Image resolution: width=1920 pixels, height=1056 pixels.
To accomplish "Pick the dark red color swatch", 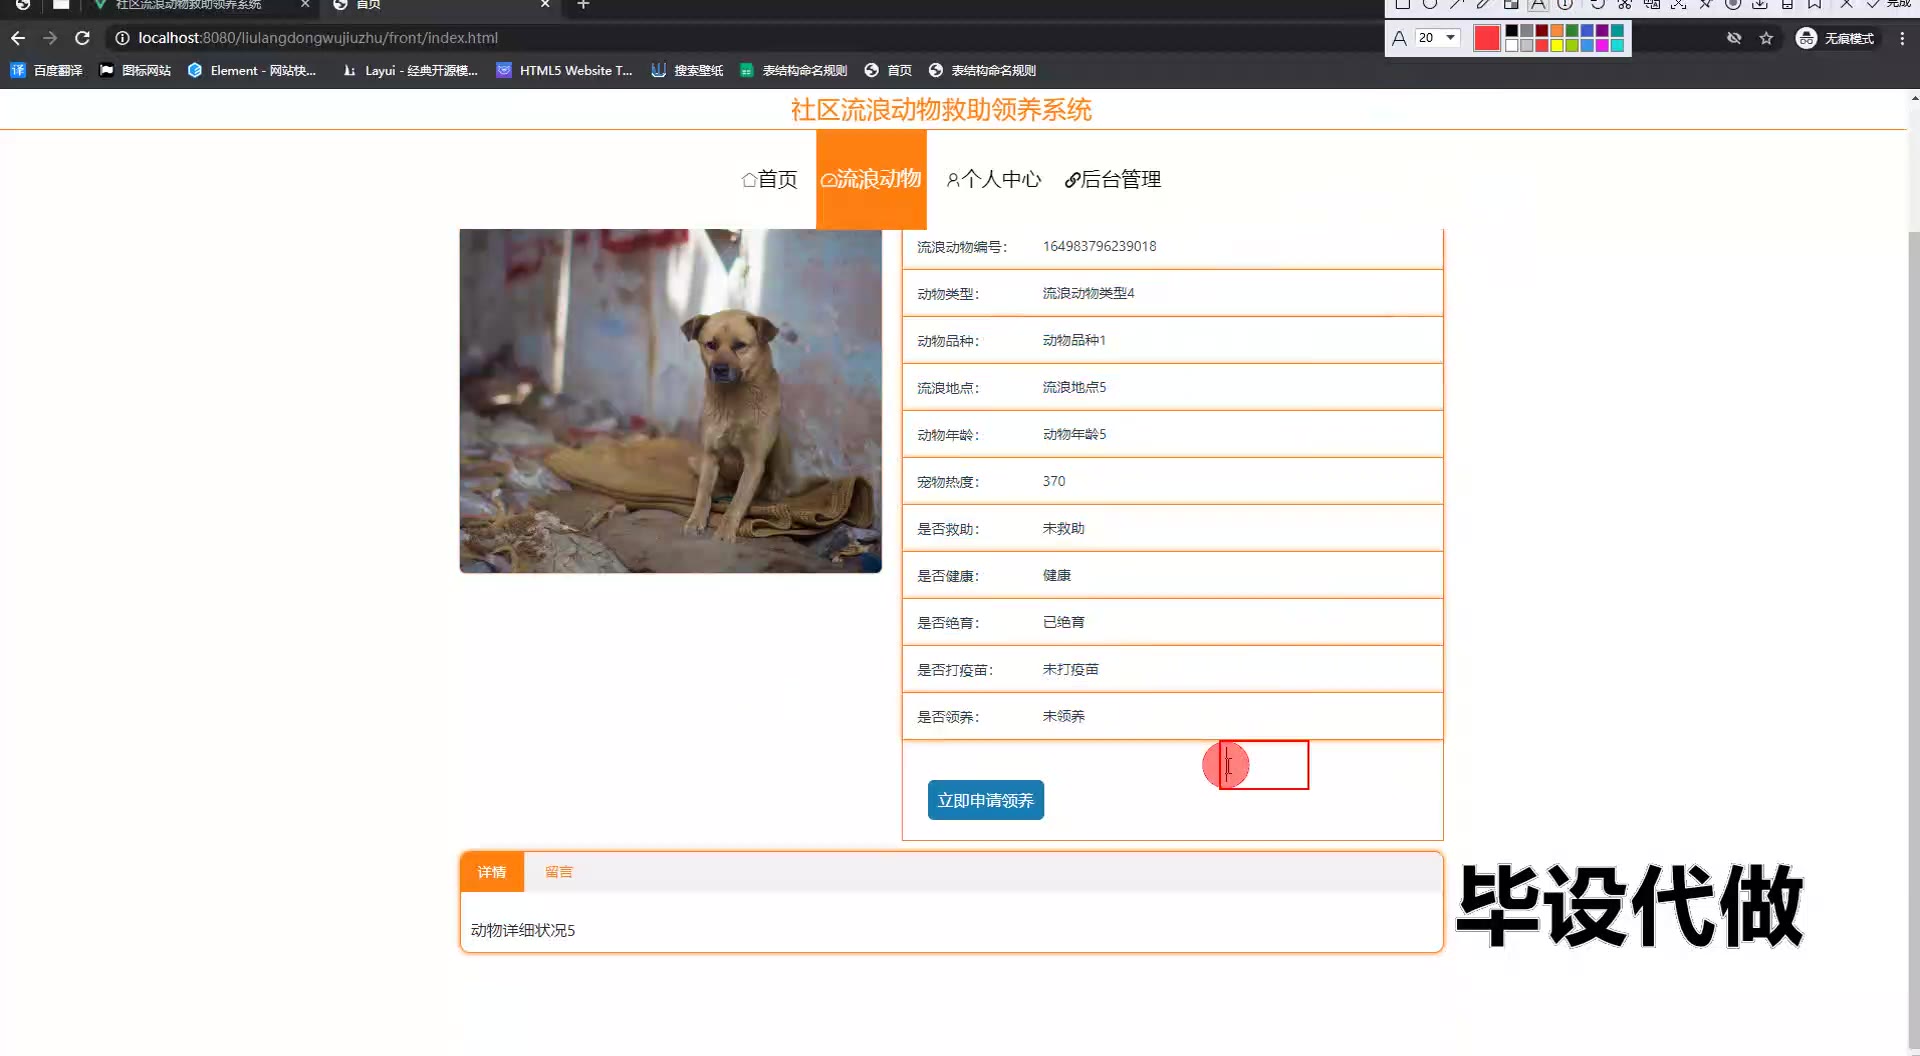I will [1542, 31].
